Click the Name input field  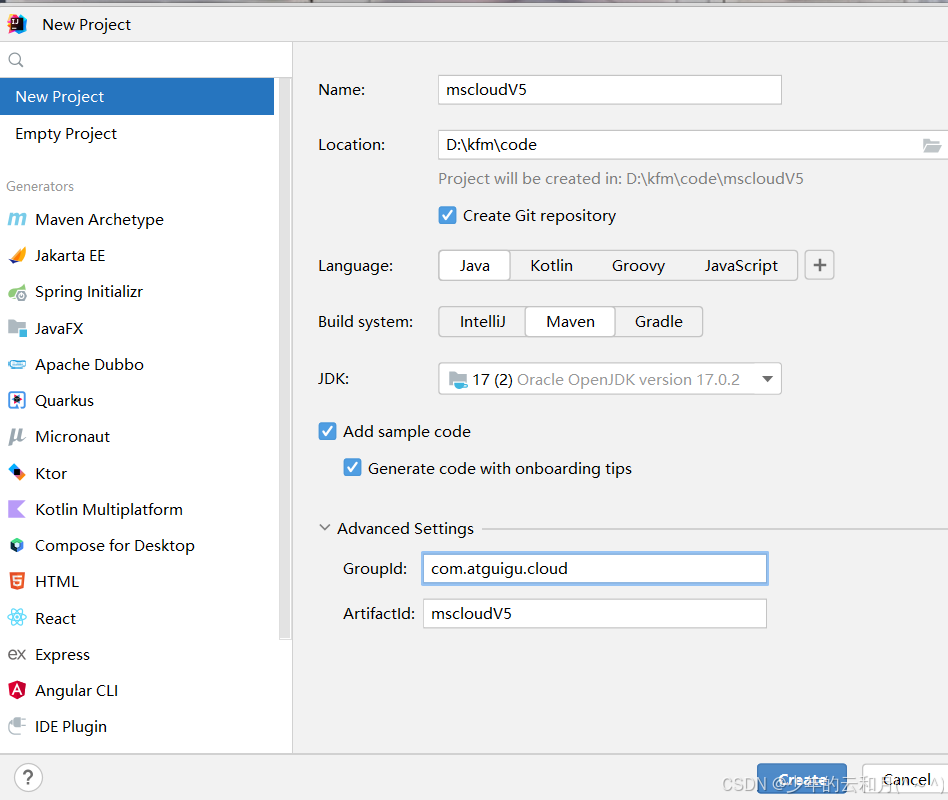[609, 90]
